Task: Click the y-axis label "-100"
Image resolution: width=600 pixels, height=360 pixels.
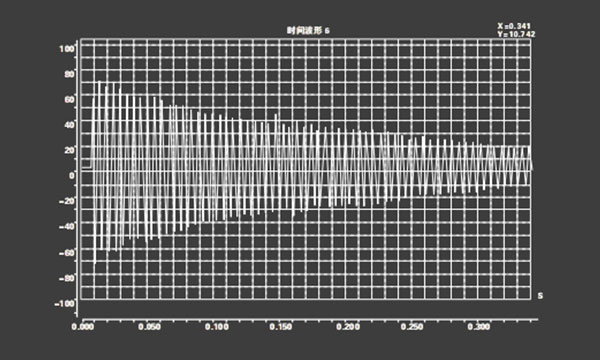Action: (64, 304)
